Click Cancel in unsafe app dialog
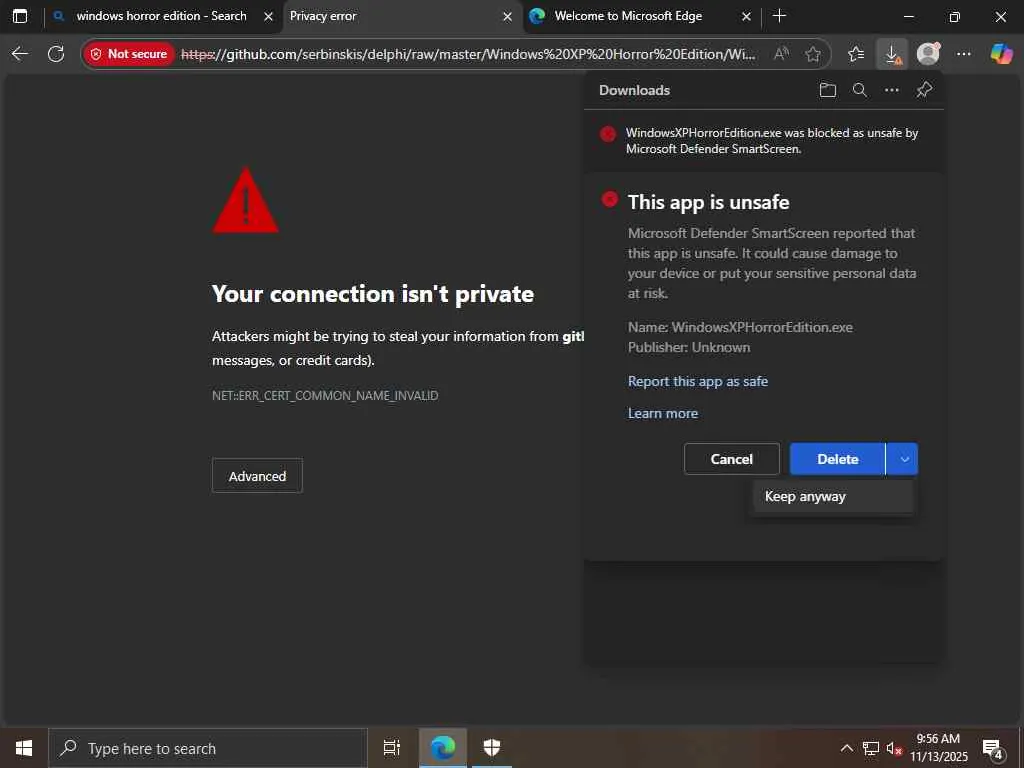The height and width of the screenshot is (768, 1024). (731, 459)
